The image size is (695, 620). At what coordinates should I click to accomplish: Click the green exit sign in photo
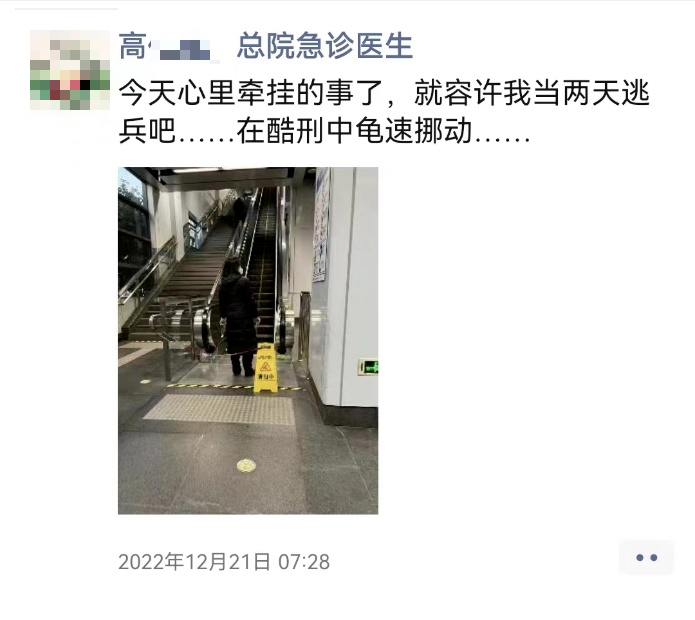point(368,367)
